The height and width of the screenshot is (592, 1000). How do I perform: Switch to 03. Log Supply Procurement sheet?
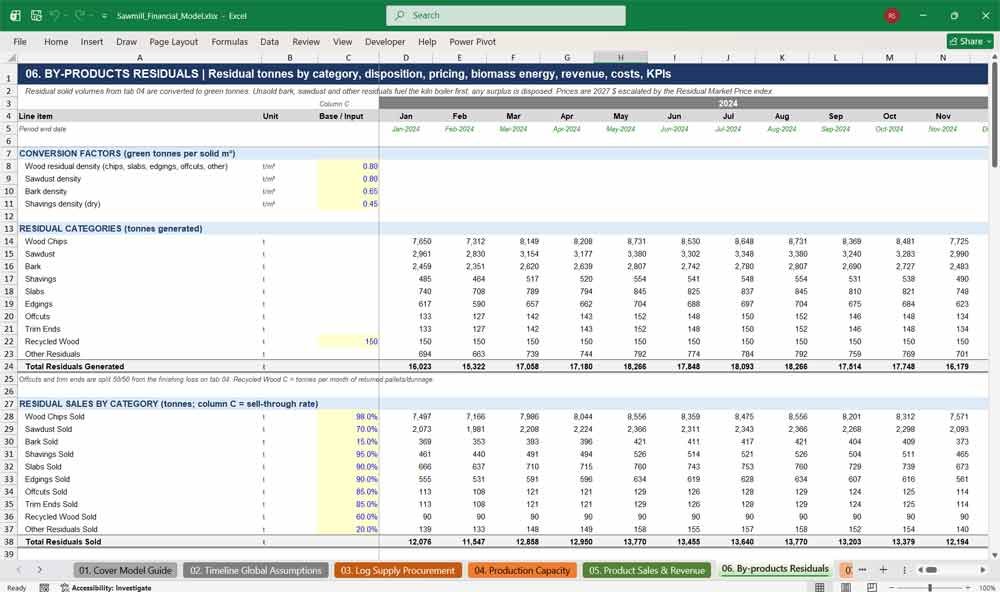point(397,570)
